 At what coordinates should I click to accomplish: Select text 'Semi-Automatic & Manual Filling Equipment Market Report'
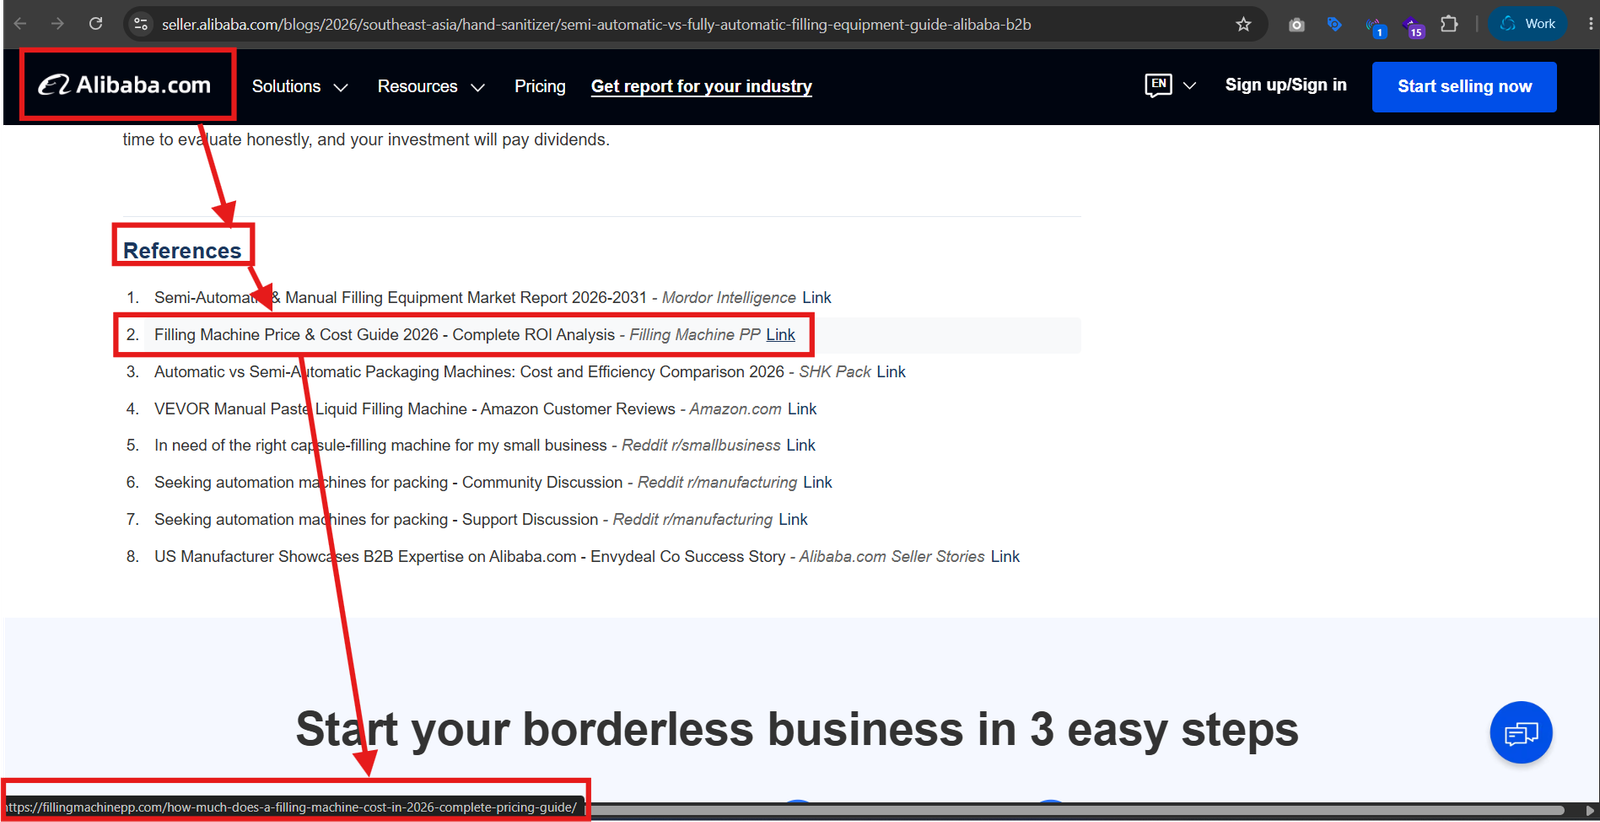click(361, 298)
